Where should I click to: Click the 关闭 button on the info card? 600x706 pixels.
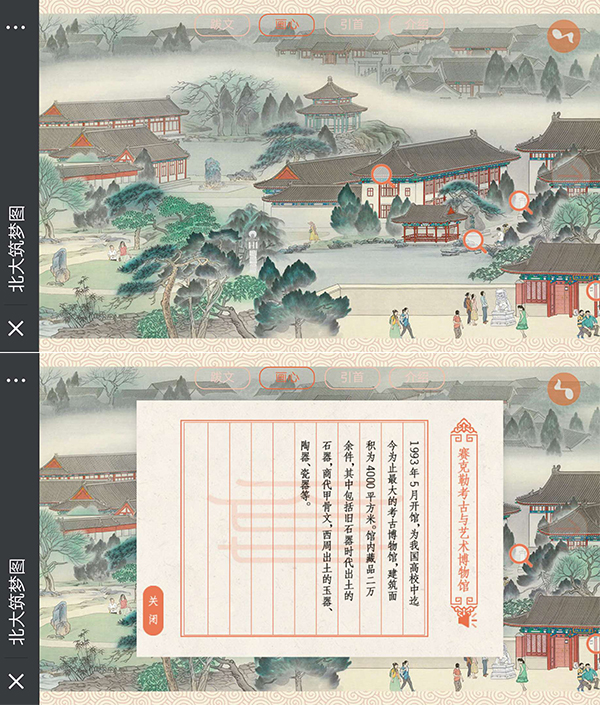[x=153, y=611]
